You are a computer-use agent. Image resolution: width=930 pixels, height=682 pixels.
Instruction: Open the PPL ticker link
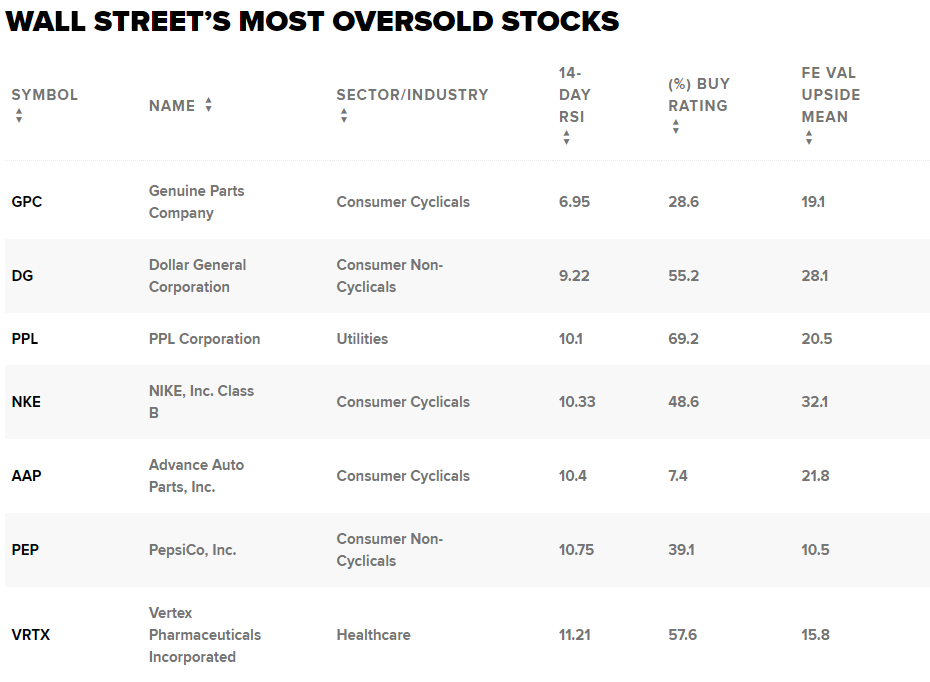coord(24,339)
